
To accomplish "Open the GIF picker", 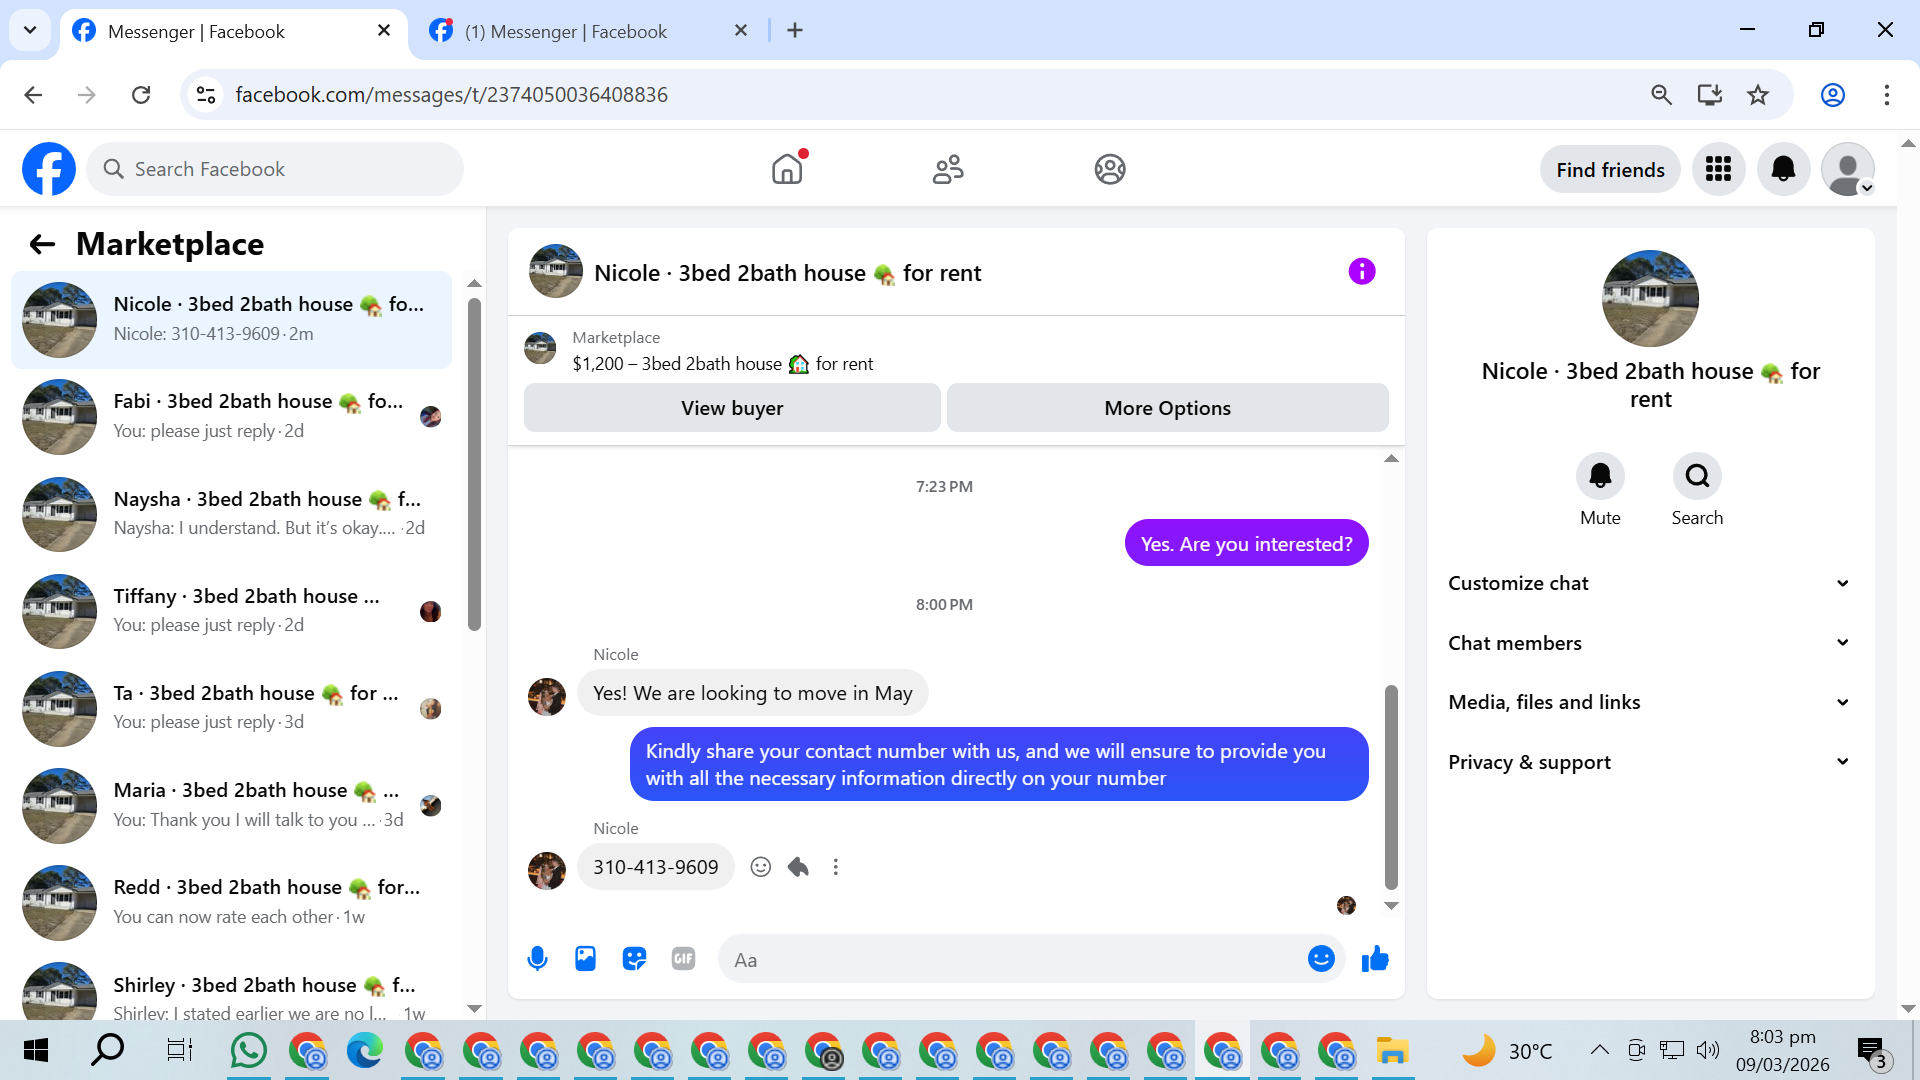I will pos(683,959).
